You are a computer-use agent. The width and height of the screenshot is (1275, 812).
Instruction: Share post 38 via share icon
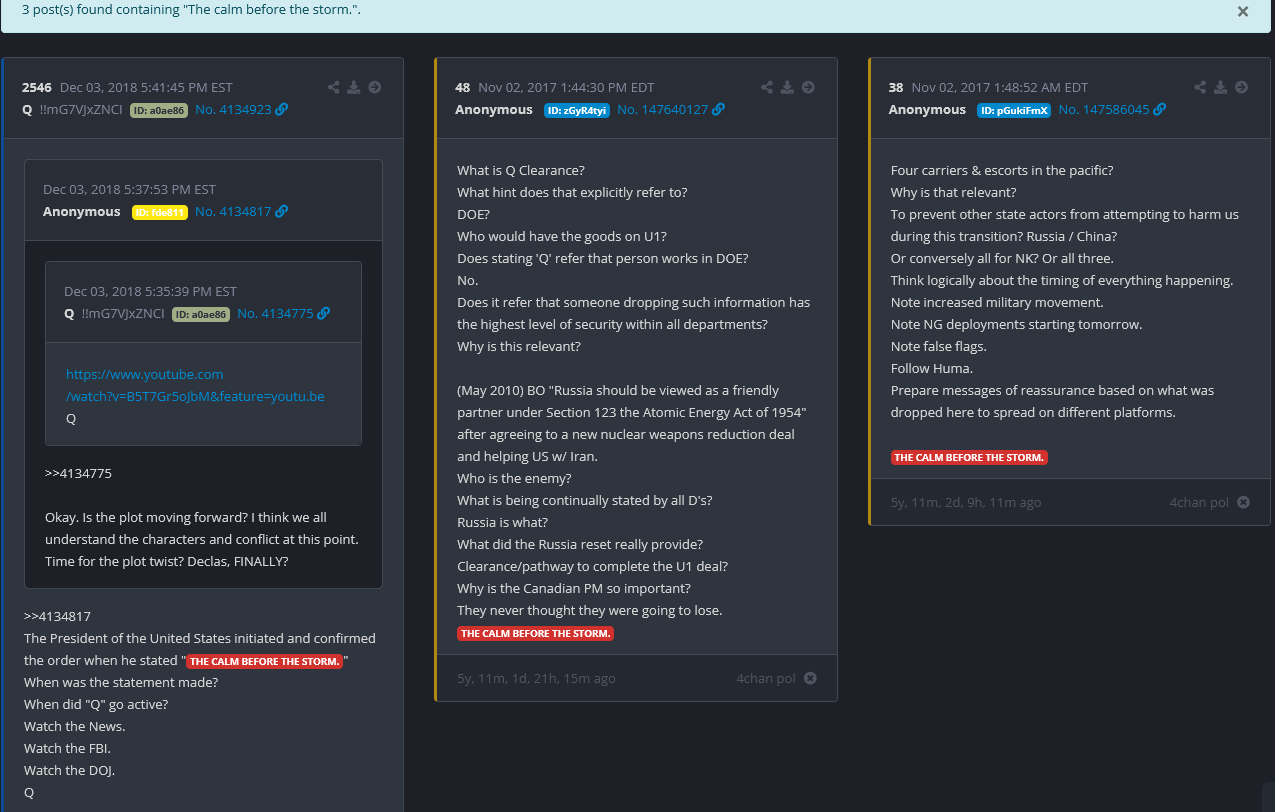click(x=1200, y=87)
